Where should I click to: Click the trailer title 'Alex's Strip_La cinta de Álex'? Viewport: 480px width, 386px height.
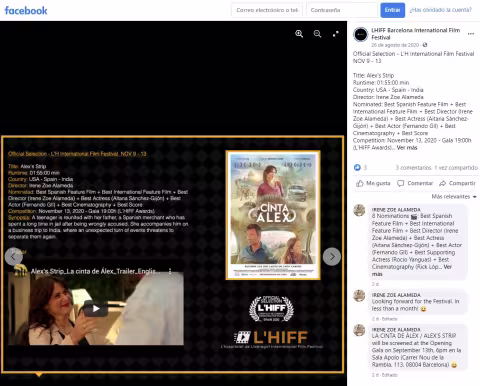(x=96, y=271)
